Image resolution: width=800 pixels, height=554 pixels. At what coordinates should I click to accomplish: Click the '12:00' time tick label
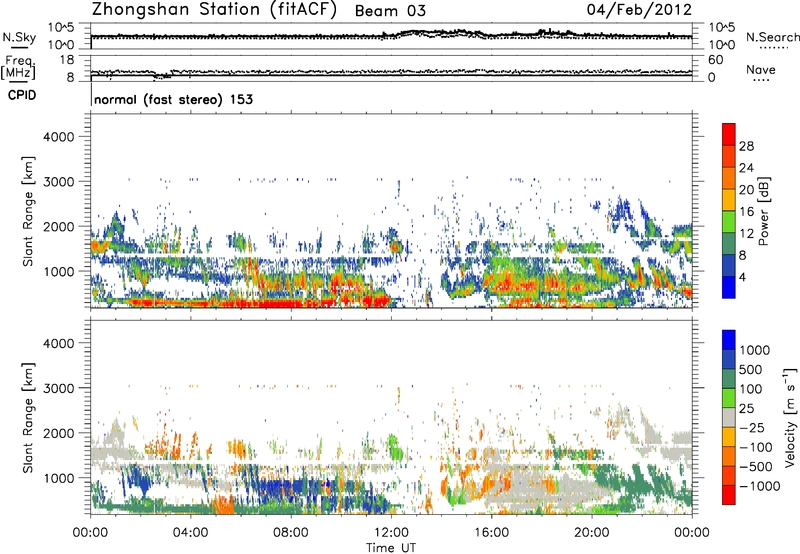pos(391,533)
